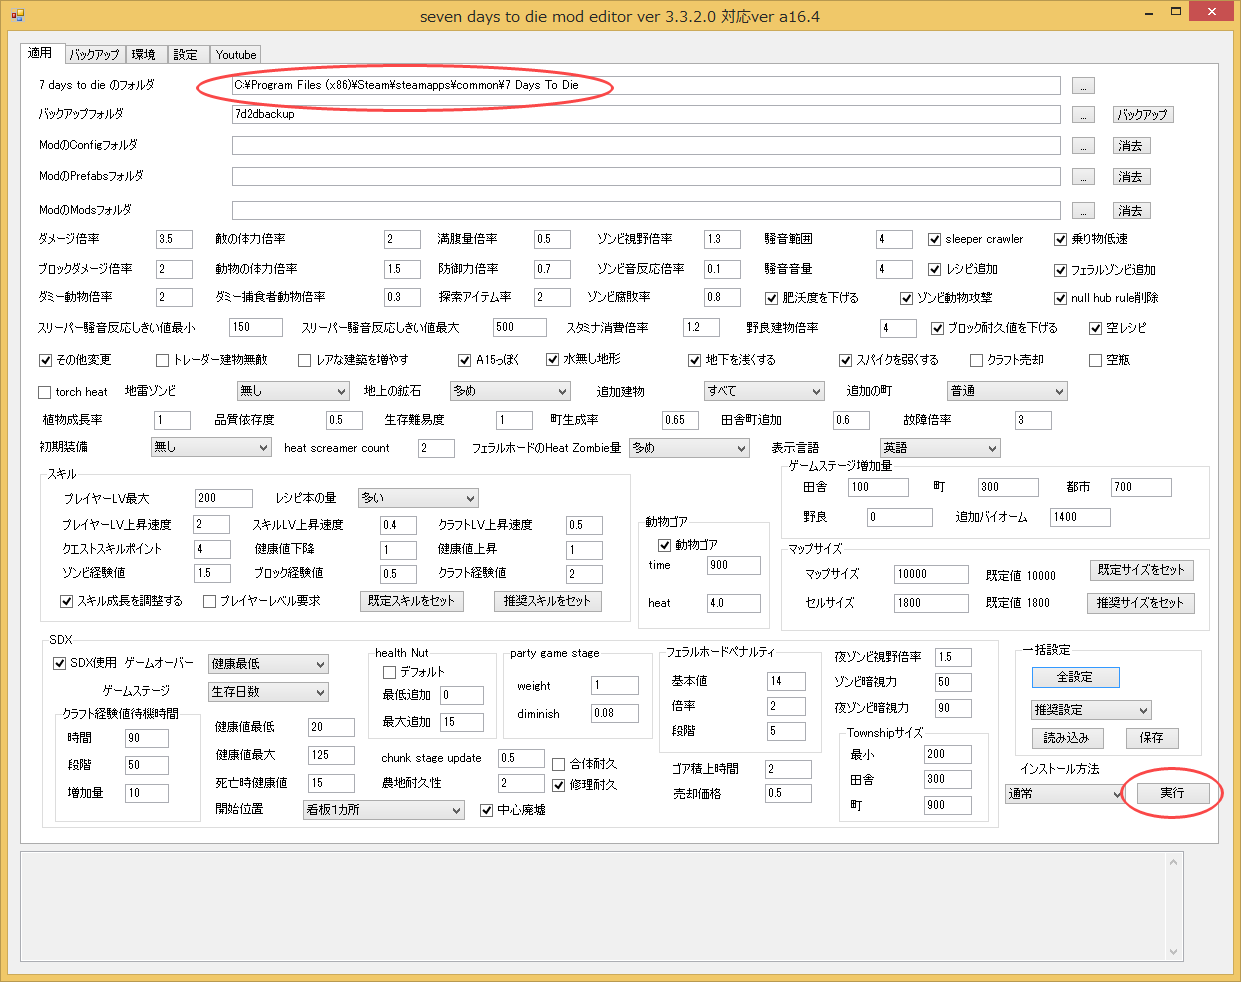Browse for ModのConfigフォルダ path
This screenshot has height=982, width=1241.
tap(1083, 146)
